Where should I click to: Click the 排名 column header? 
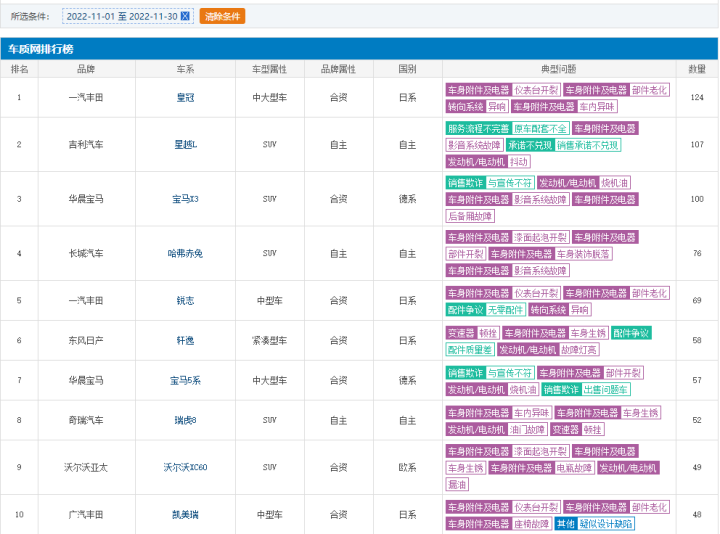pyautogui.click(x=19, y=69)
